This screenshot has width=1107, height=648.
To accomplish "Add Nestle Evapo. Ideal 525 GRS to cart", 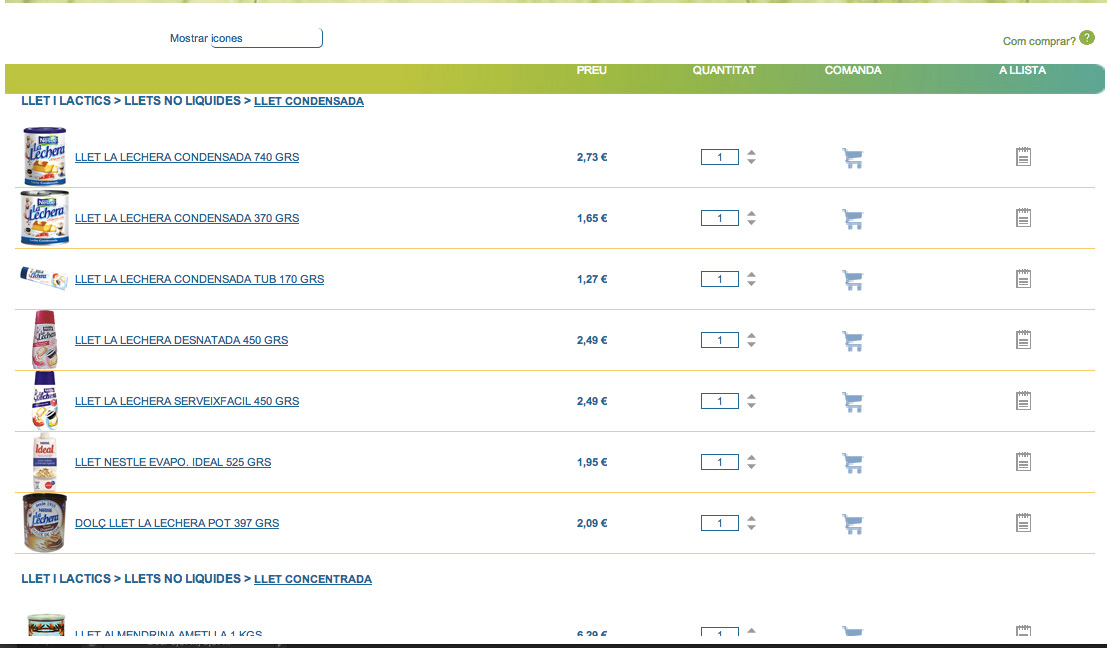I will [x=852, y=463].
